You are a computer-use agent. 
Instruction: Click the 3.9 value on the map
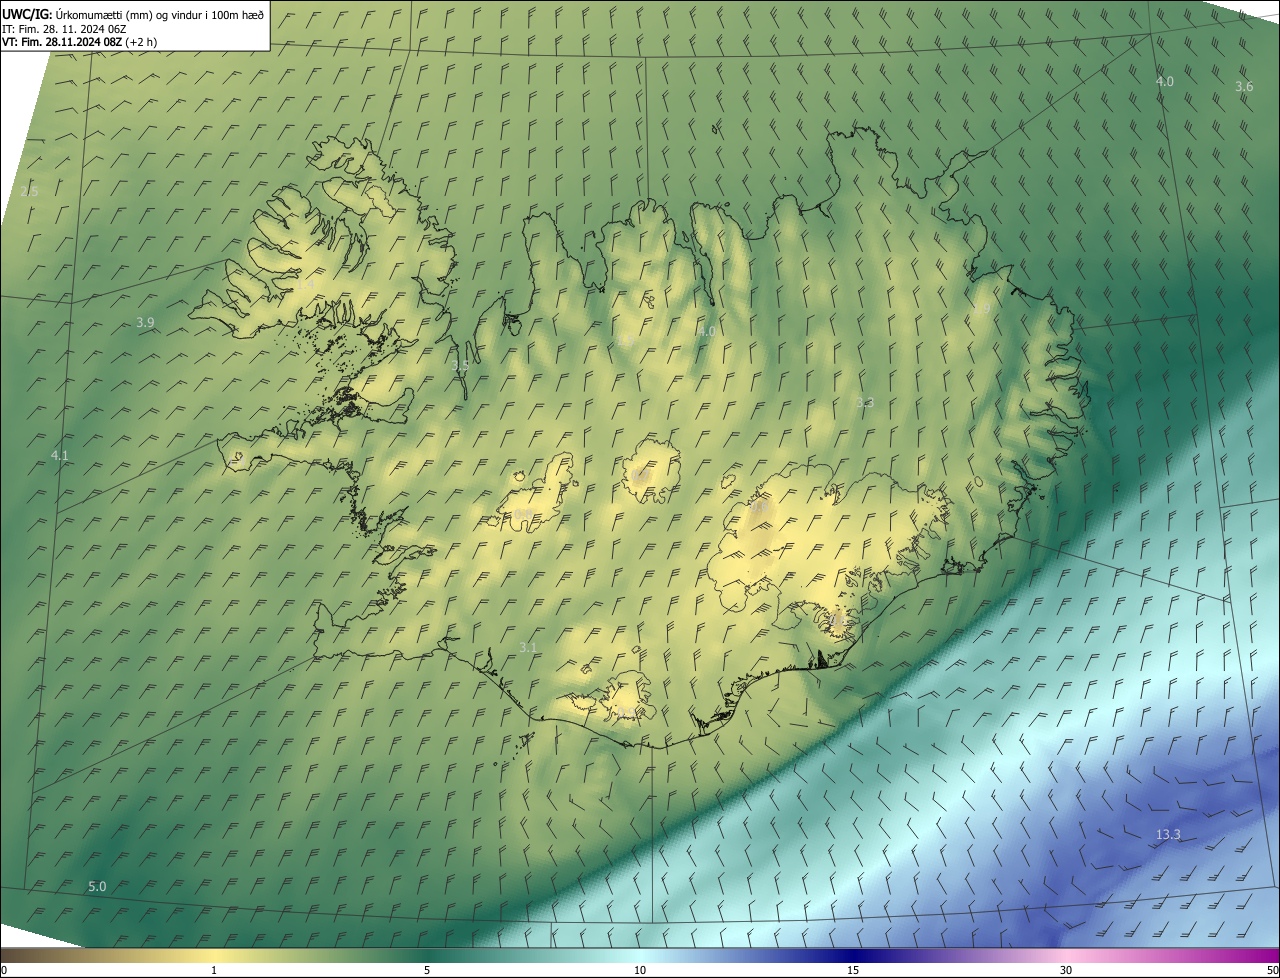145,322
